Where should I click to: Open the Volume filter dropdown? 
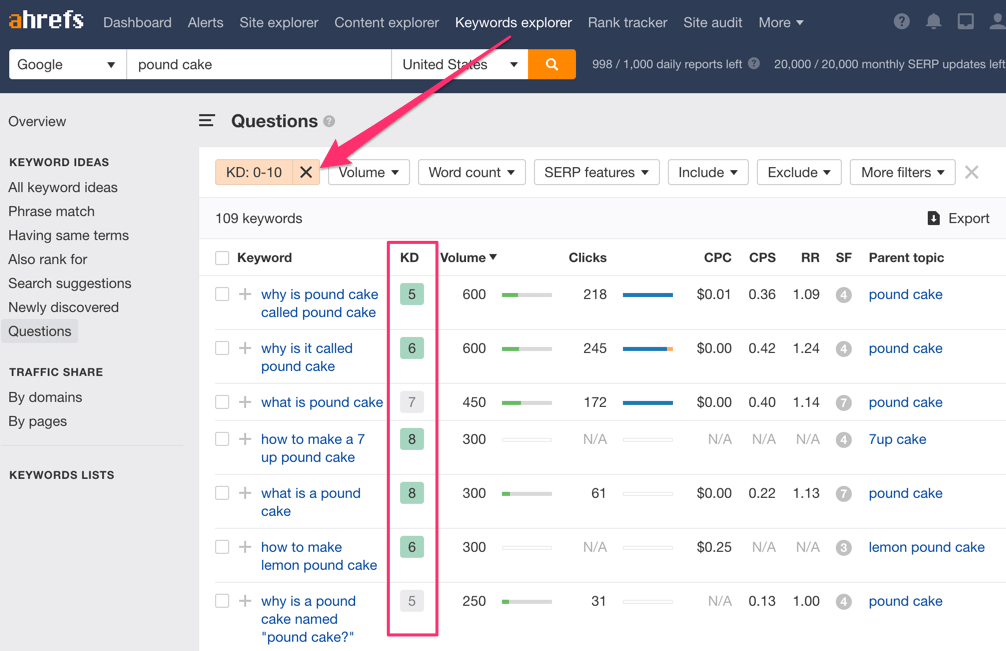(x=368, y=171)
